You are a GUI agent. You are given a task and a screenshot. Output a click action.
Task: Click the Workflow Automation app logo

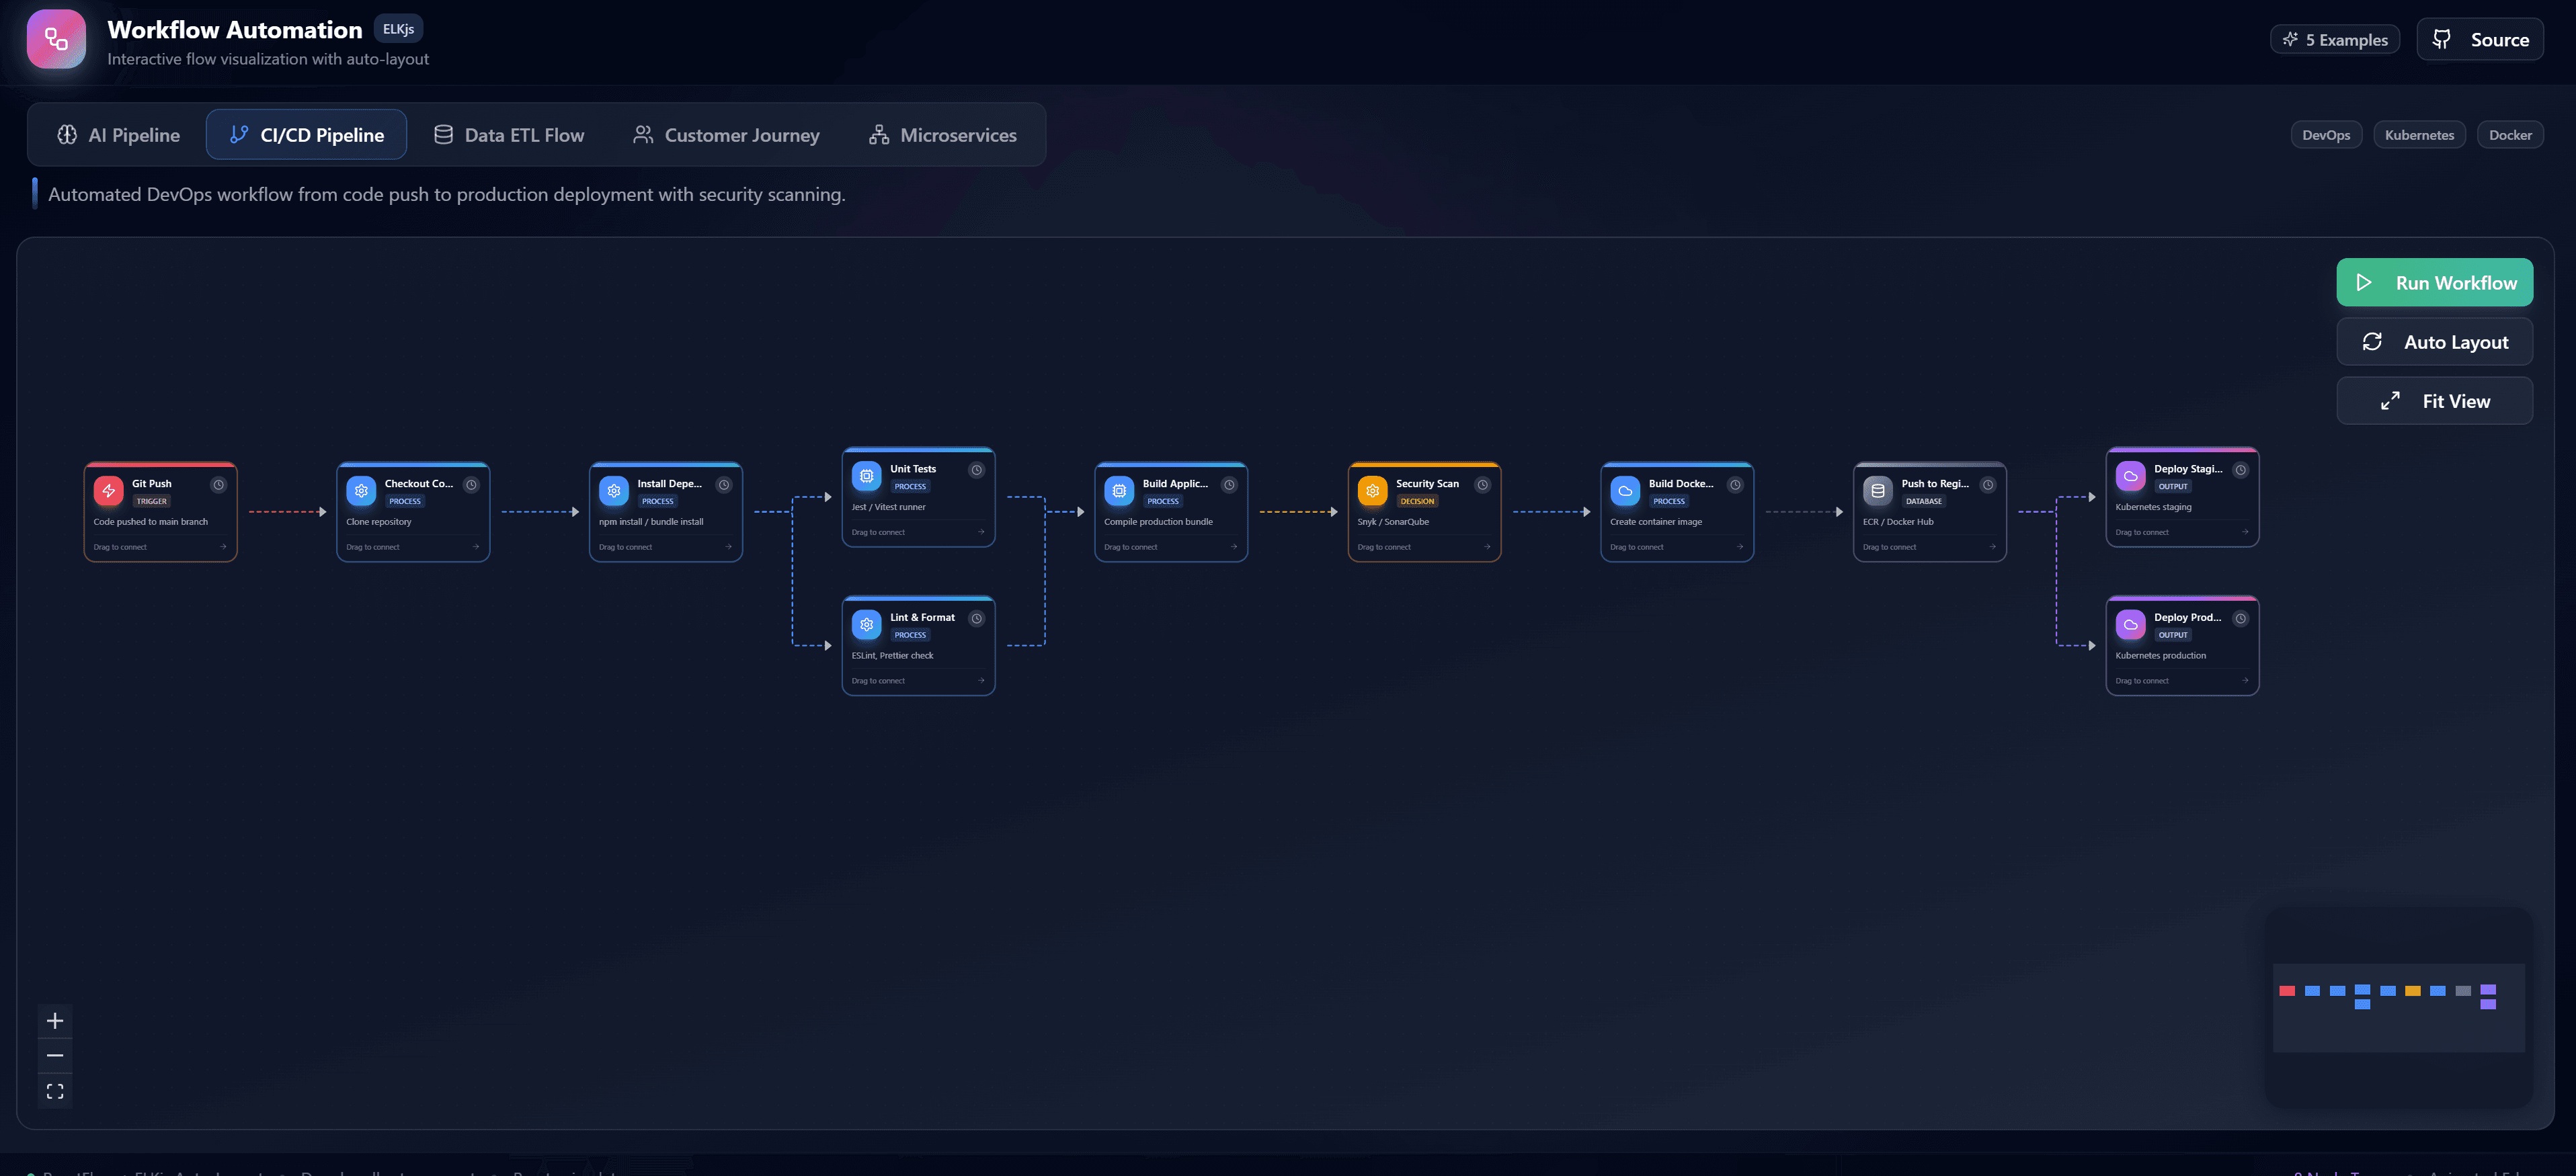55,39
